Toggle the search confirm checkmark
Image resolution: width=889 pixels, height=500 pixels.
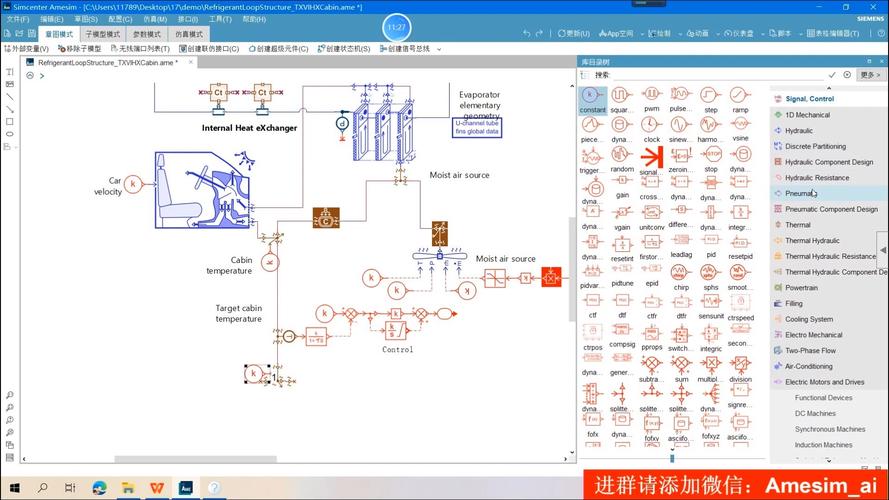(832, 75)
